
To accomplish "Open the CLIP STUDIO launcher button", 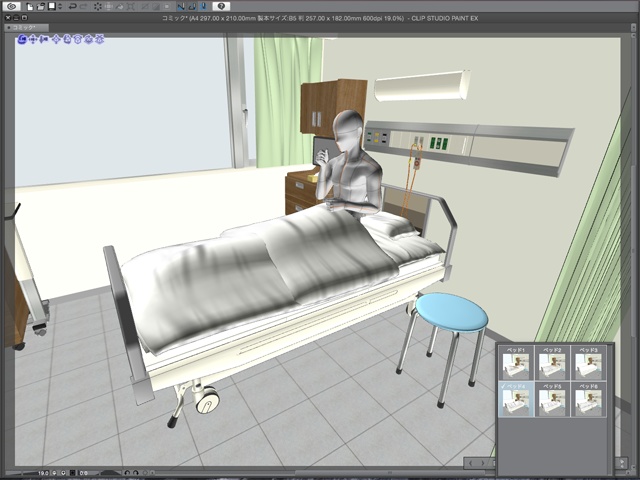I will click(12, 7).
